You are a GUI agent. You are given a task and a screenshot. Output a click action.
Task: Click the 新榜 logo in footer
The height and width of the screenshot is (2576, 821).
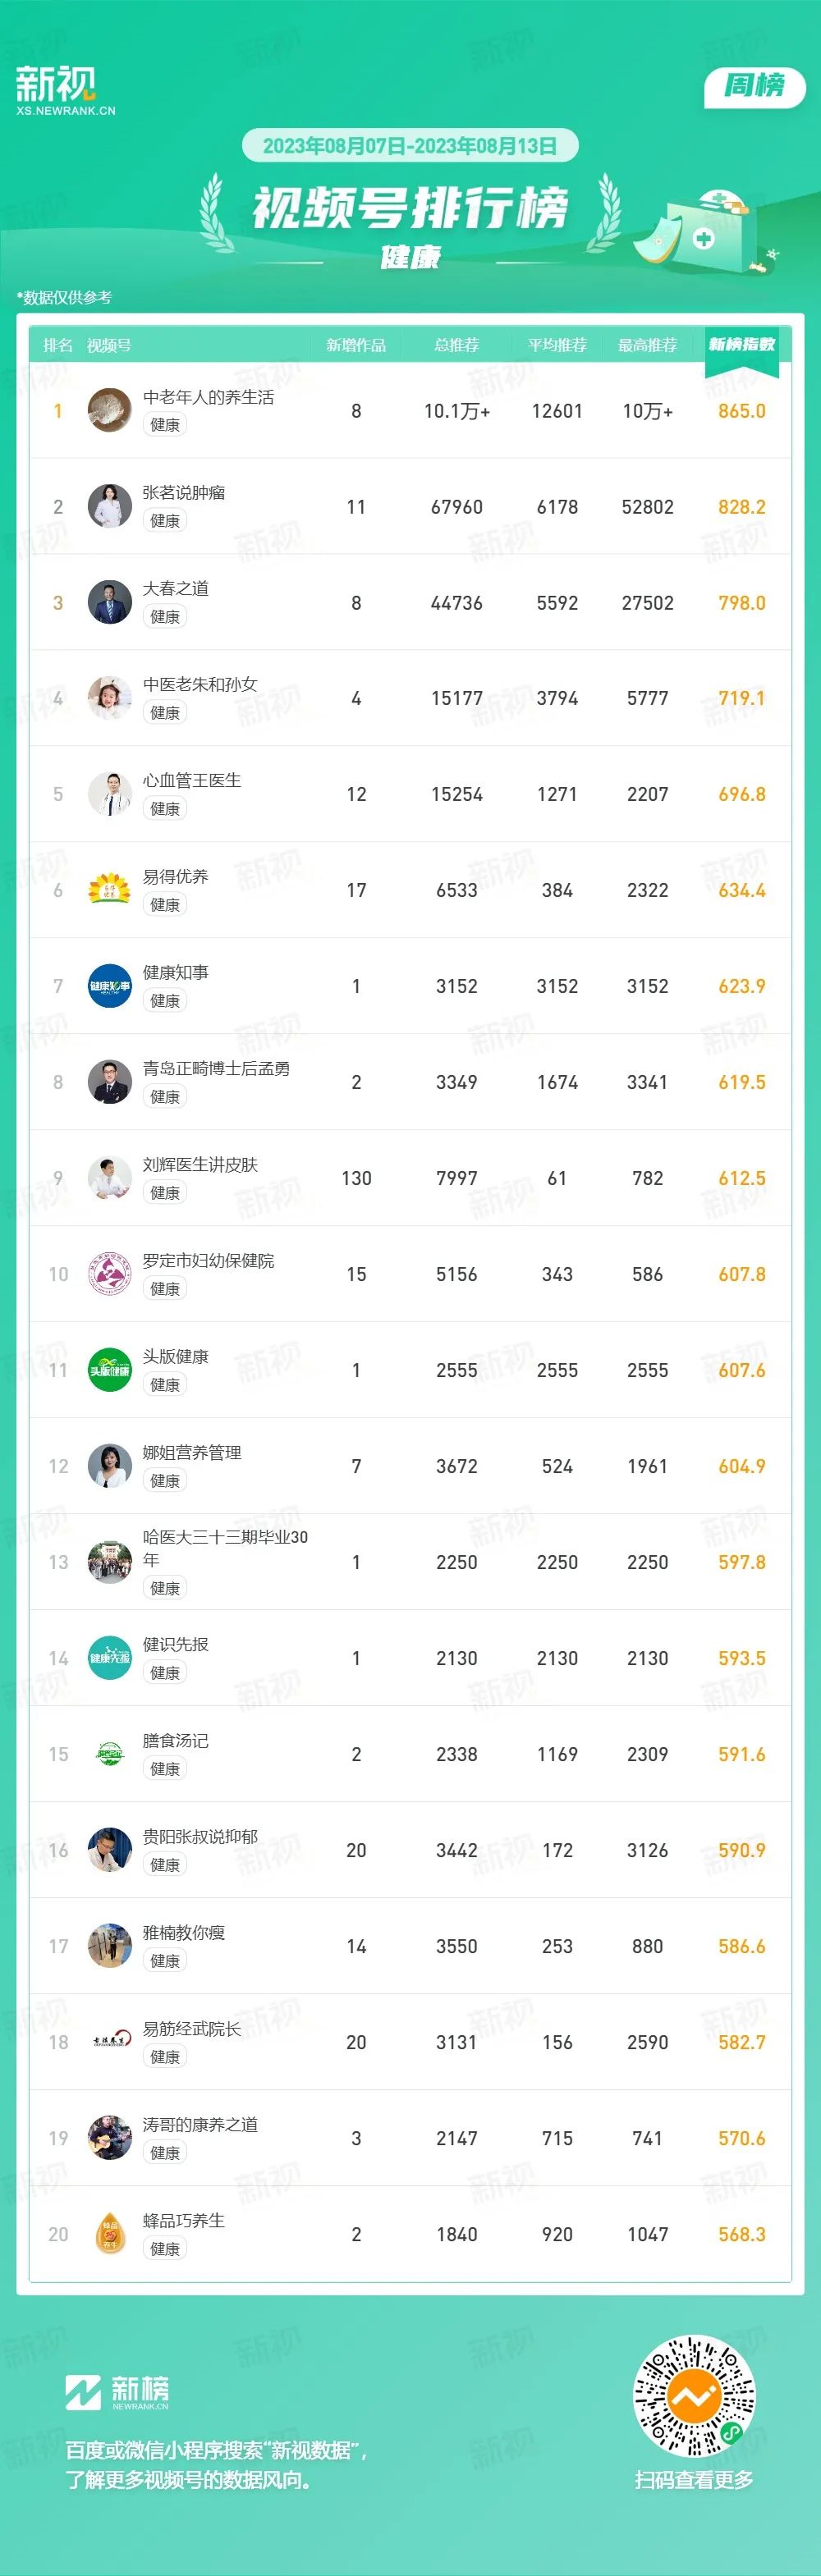[x=118, y=2391]
